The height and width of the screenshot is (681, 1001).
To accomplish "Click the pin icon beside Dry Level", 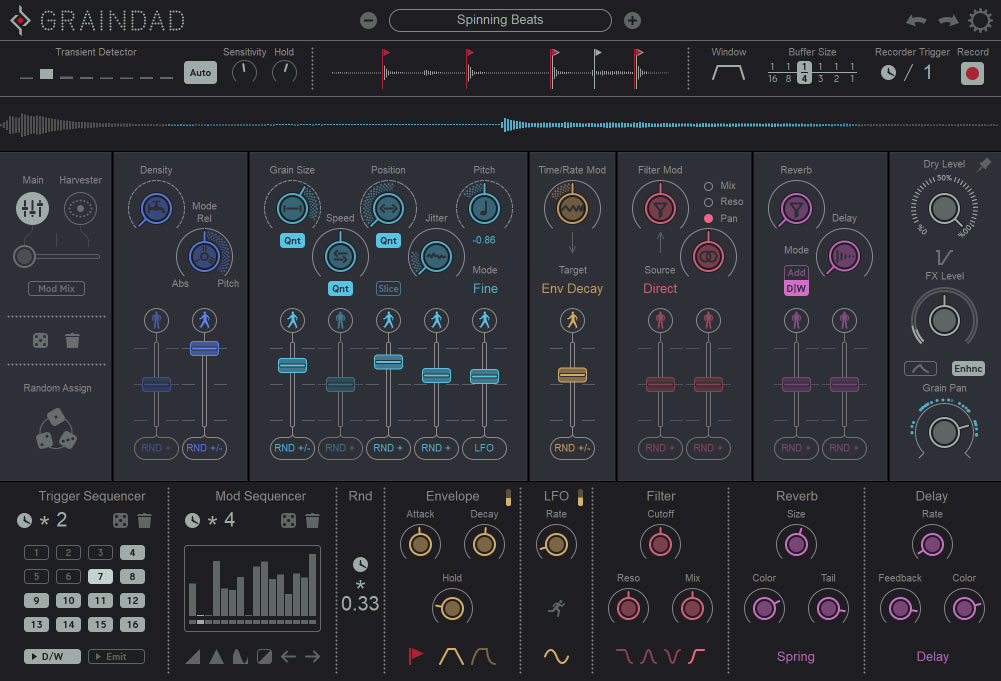I will coord(984,165).
